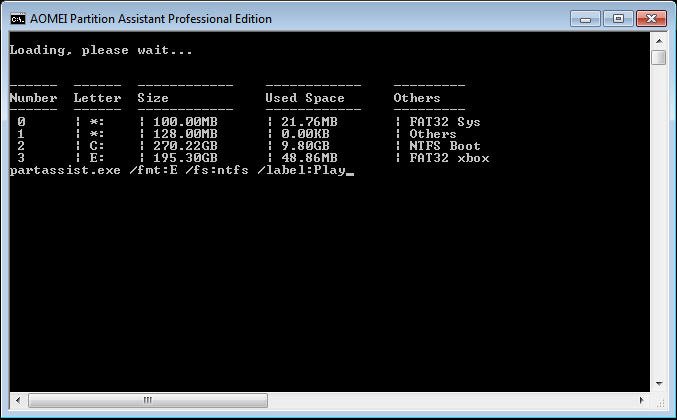Click the 'C:' drive letter

coord(97,146)
